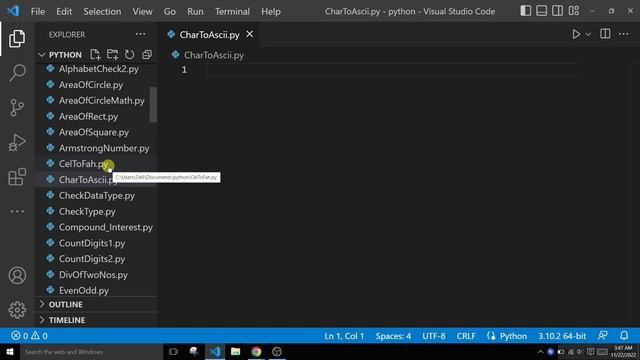Image resolution: width=640 pixels, height=360 pixels.
Task: Open the Run and Debug view
Action: point(17,142)
